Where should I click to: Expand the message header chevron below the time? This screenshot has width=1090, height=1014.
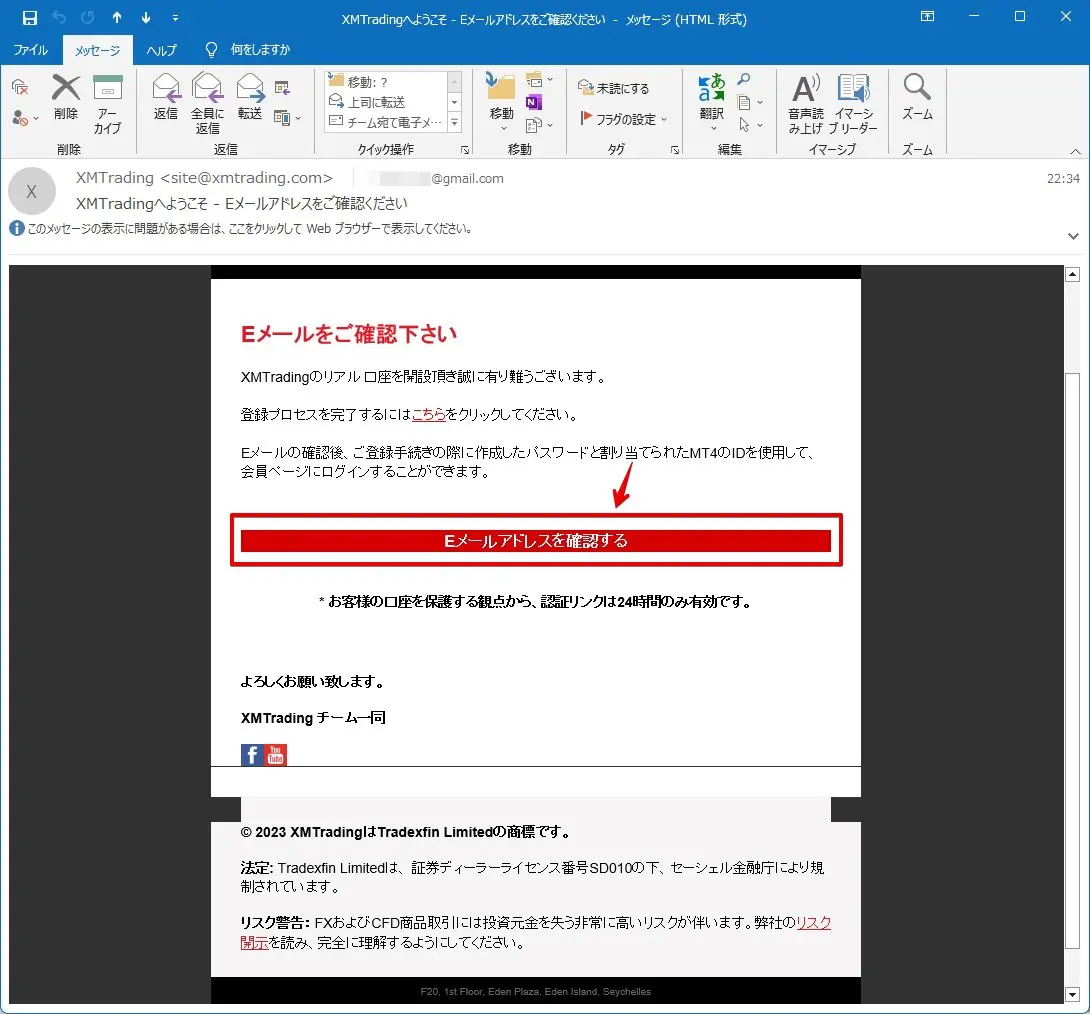[1073, 236]
